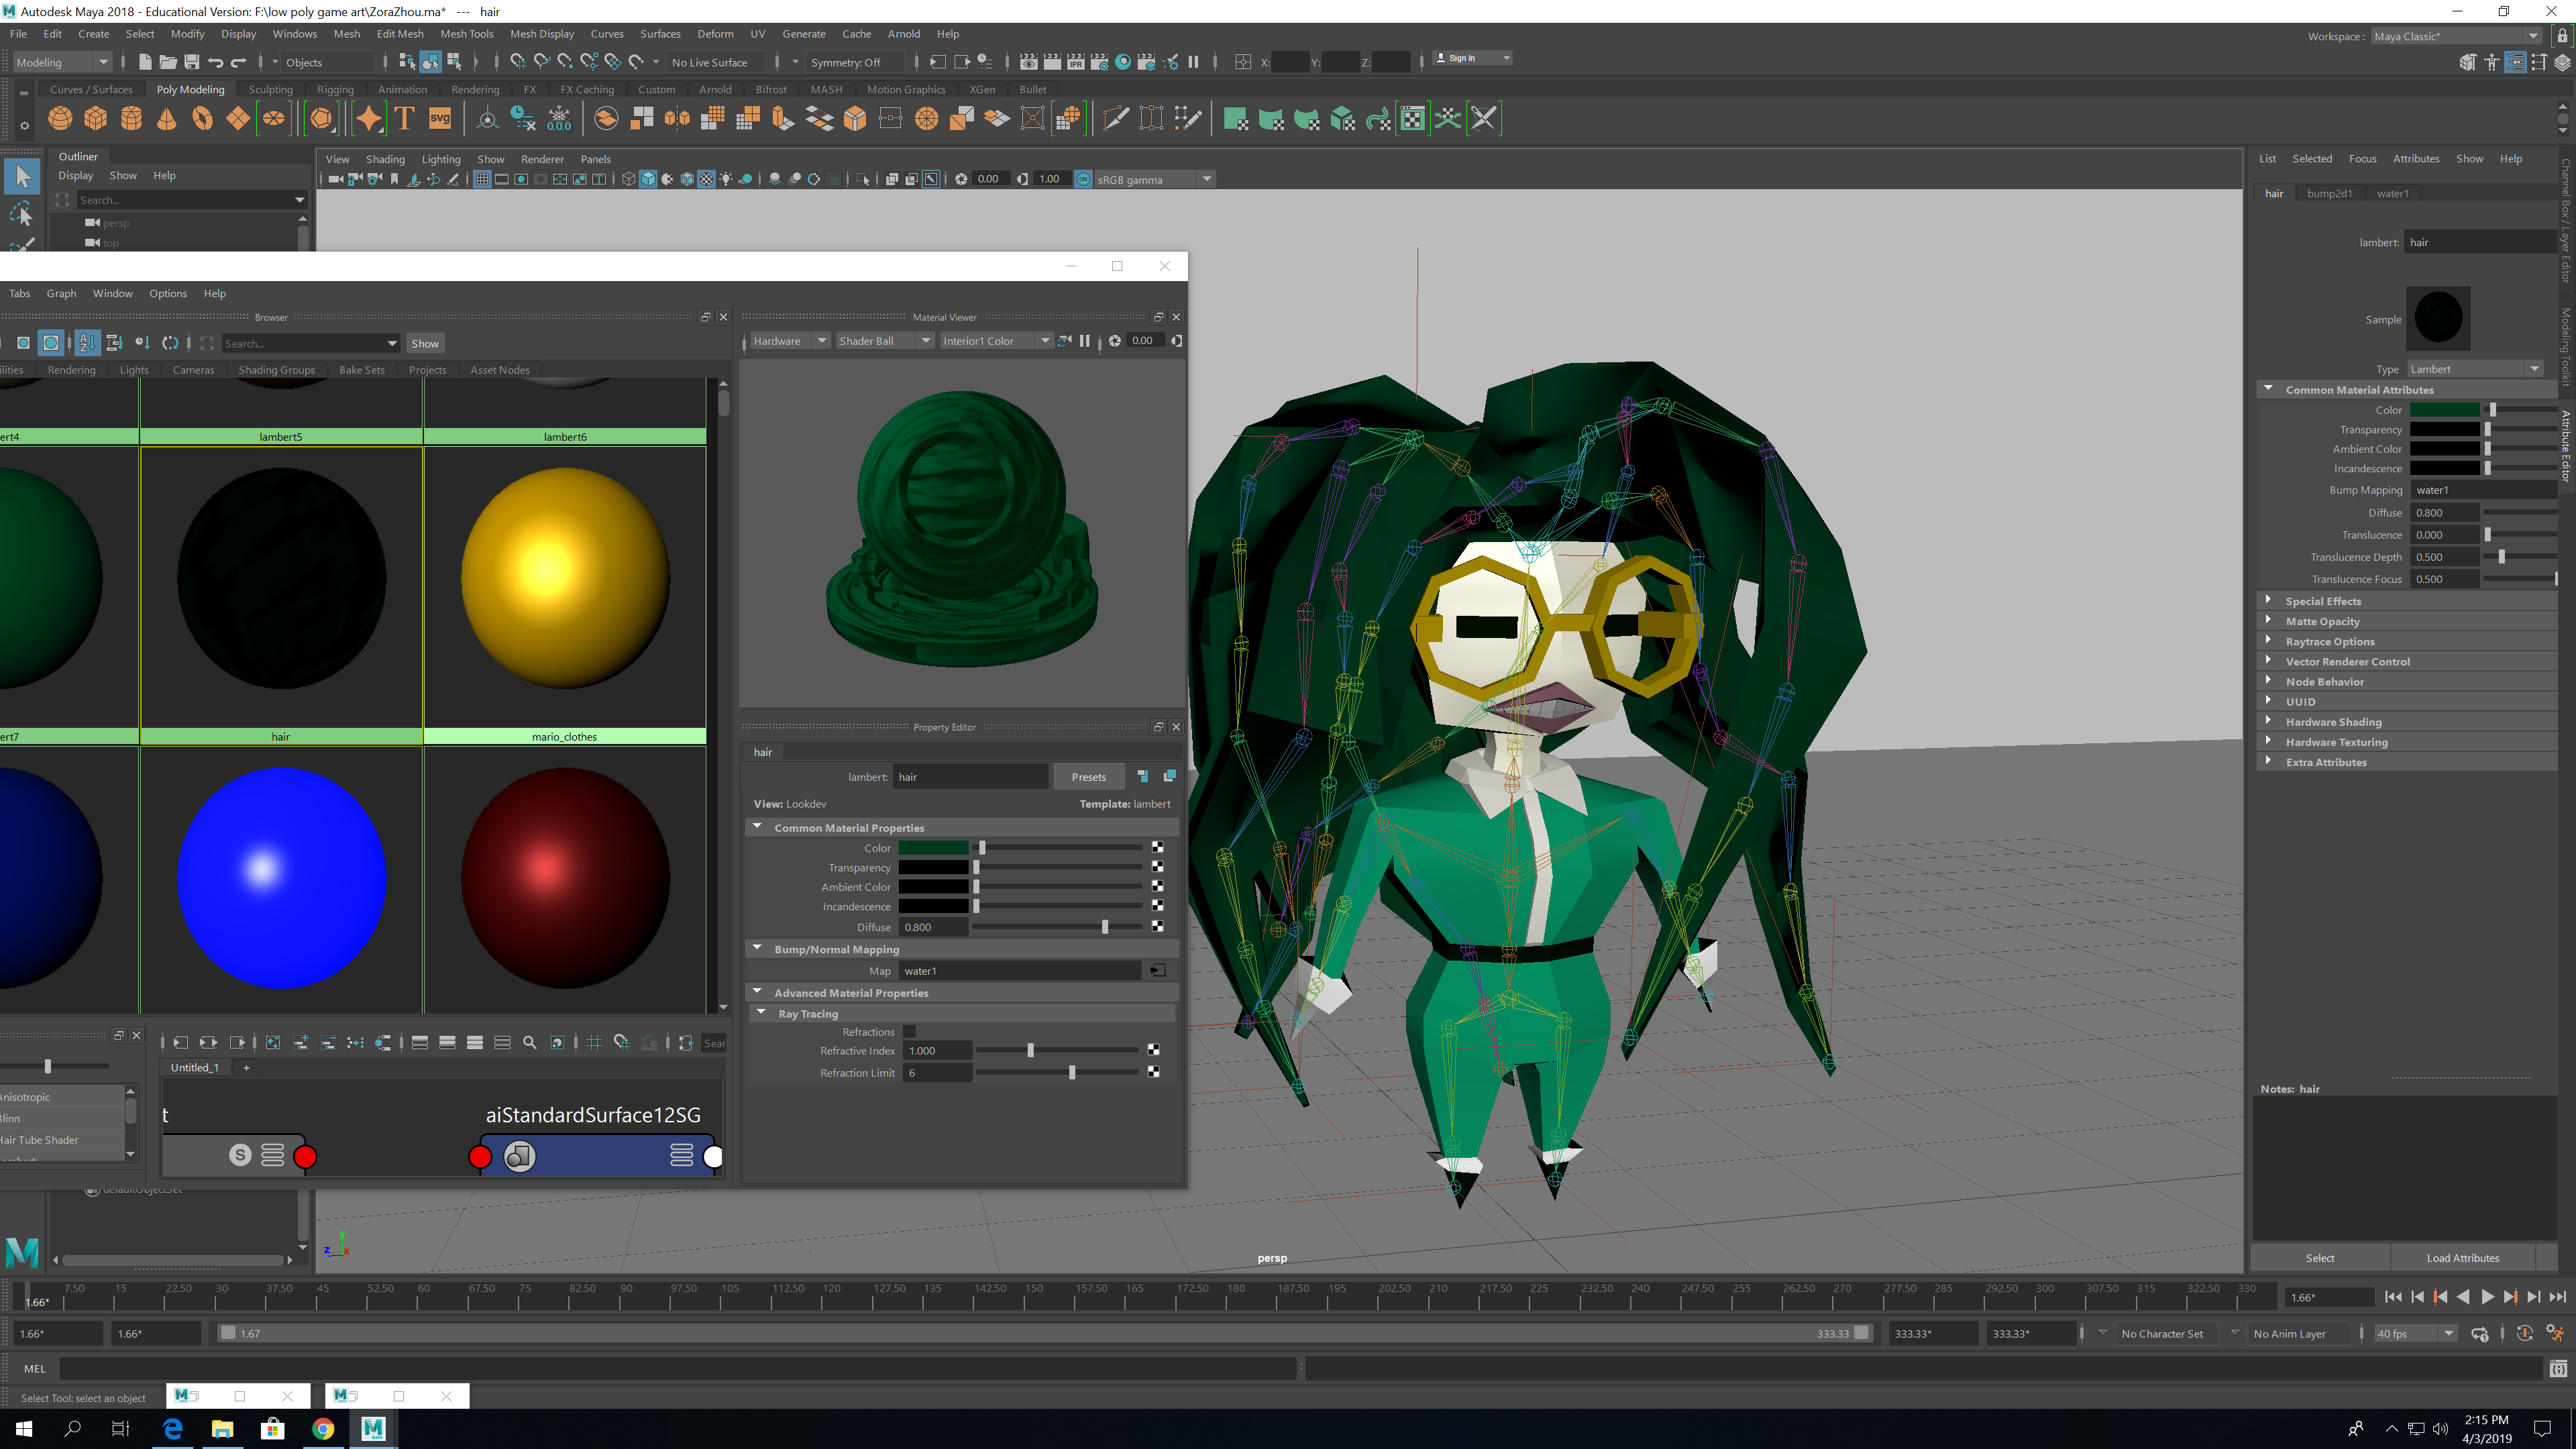Switch to the Sculpting shelf tab
Image resolution: width=2576 pixels, height=1449 pixels.
270,89
